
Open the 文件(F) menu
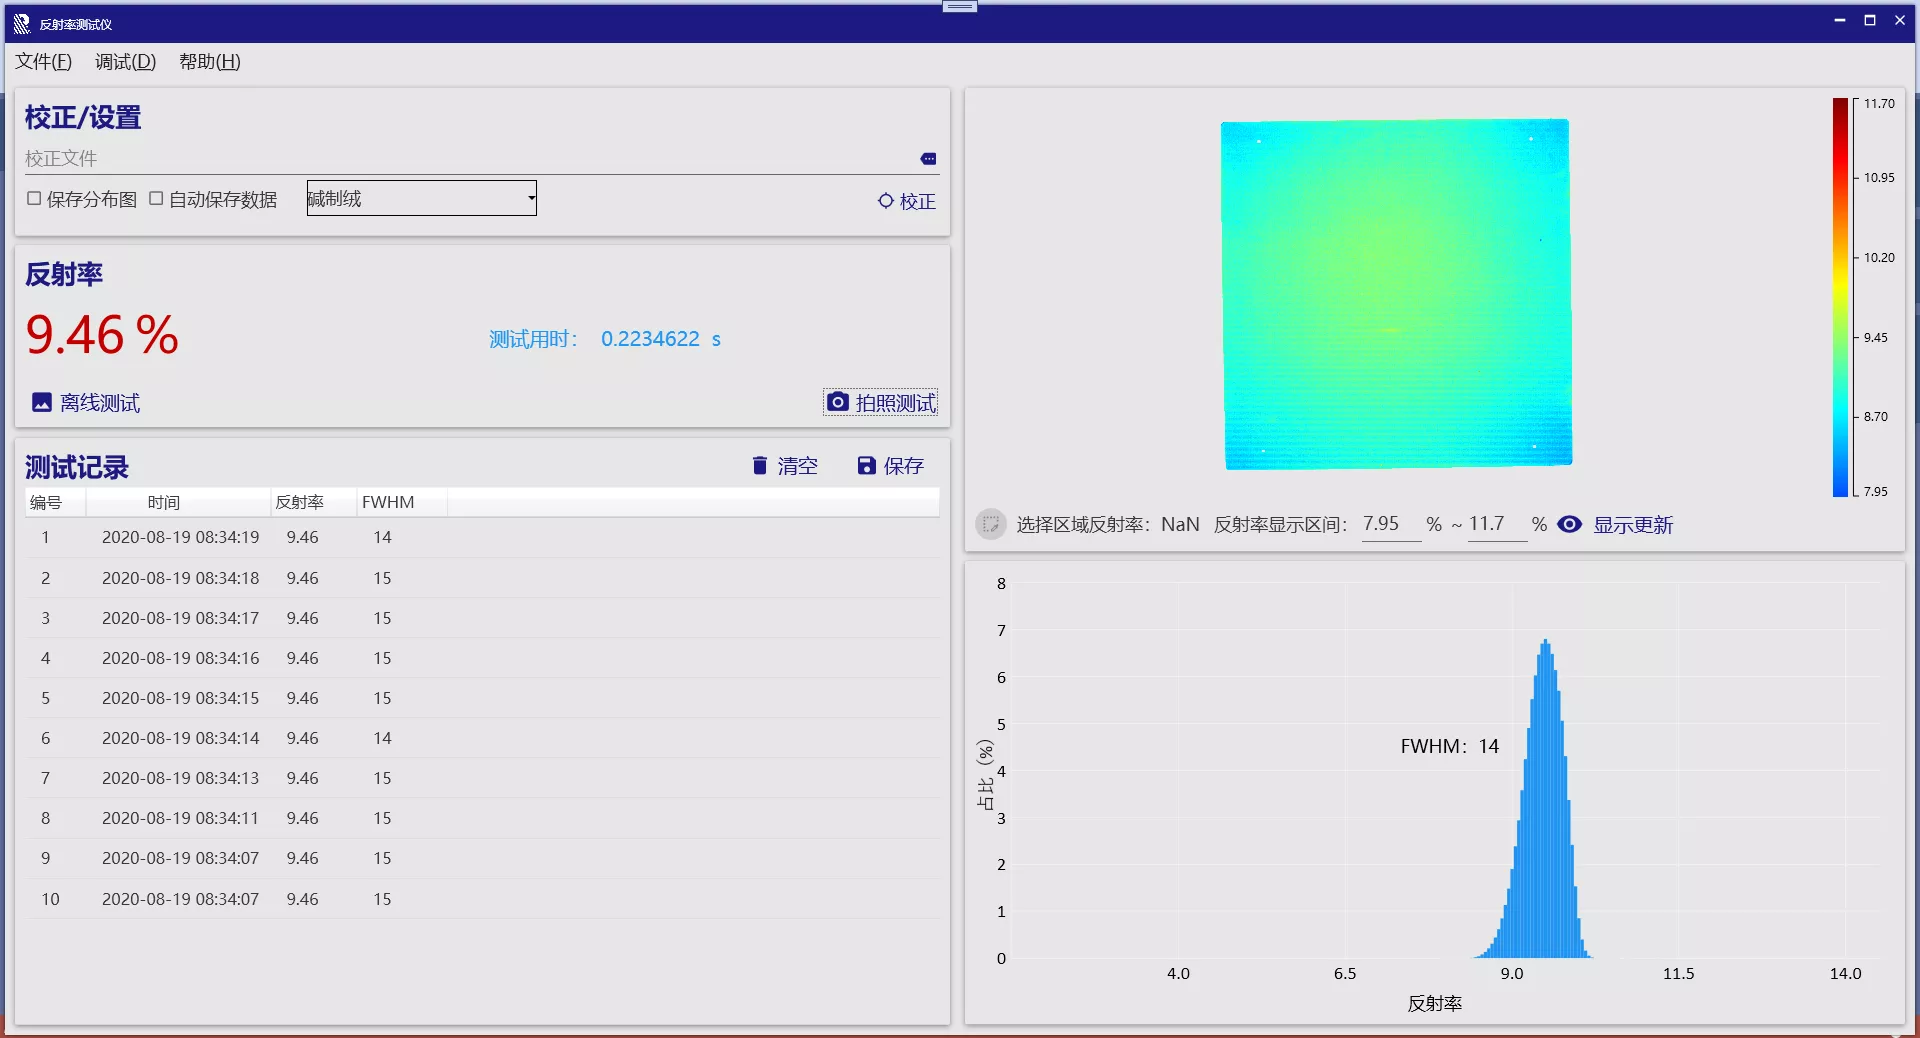tap(43, 62)
